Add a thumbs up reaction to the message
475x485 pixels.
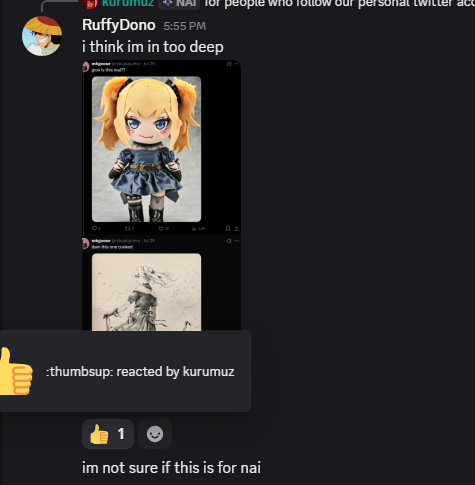(108, 434)
